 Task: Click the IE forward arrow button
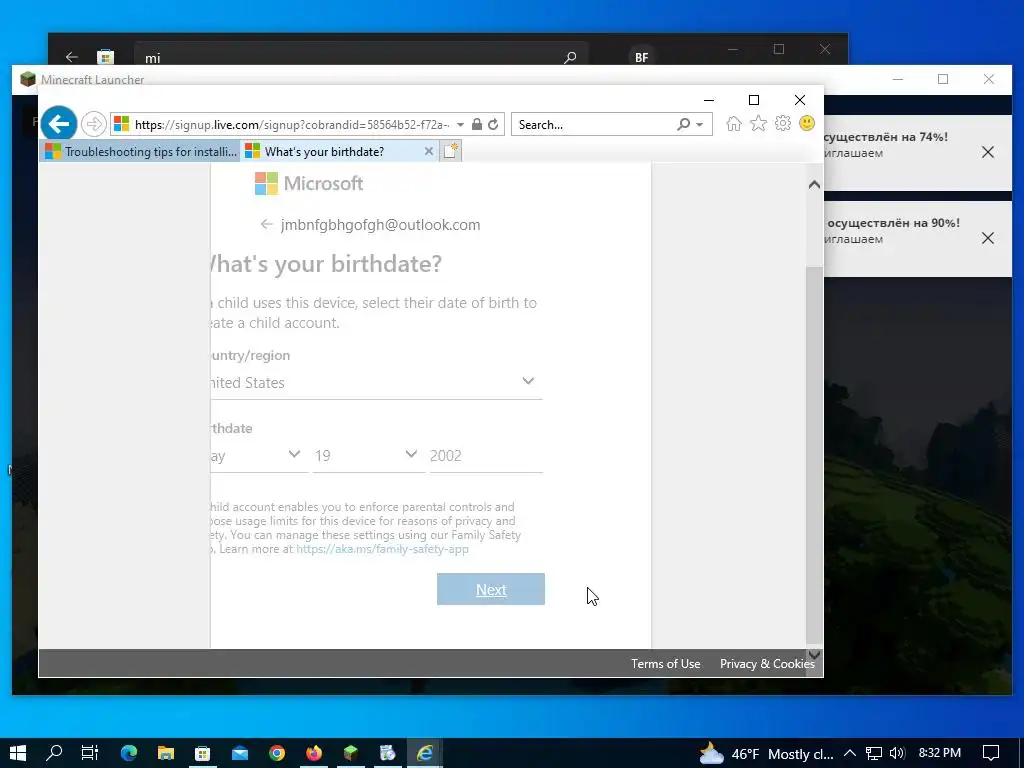click(94, 124)
